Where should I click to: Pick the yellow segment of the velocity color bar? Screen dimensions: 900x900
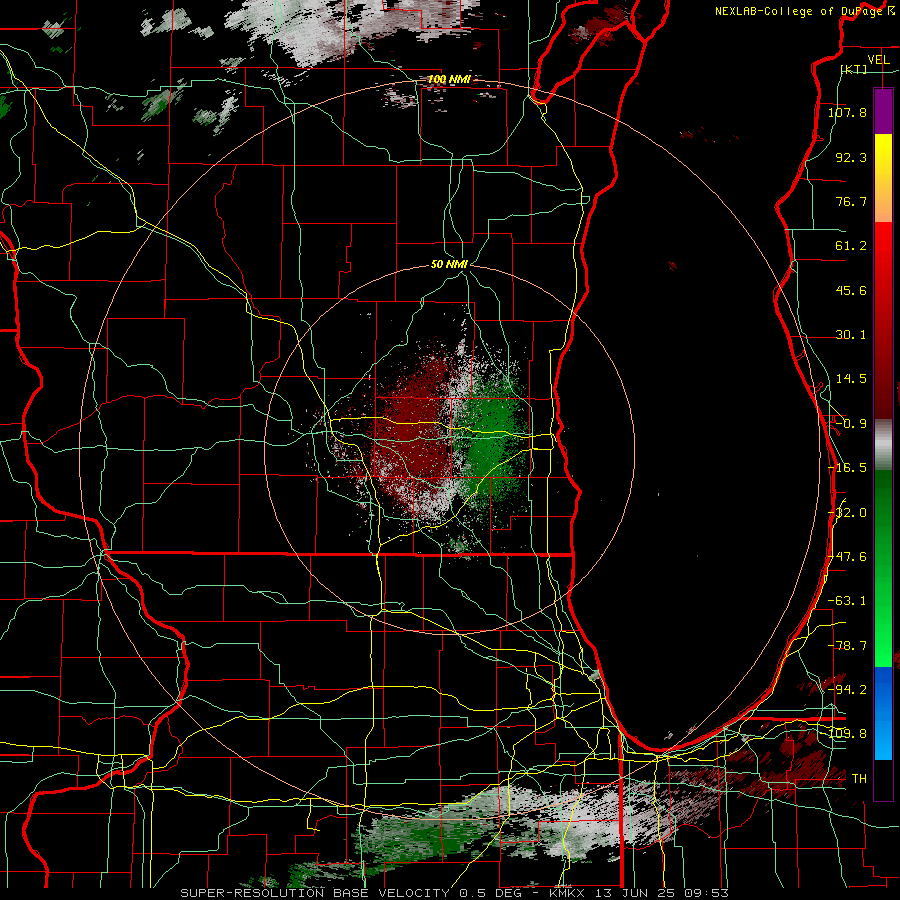pos(883,158)
